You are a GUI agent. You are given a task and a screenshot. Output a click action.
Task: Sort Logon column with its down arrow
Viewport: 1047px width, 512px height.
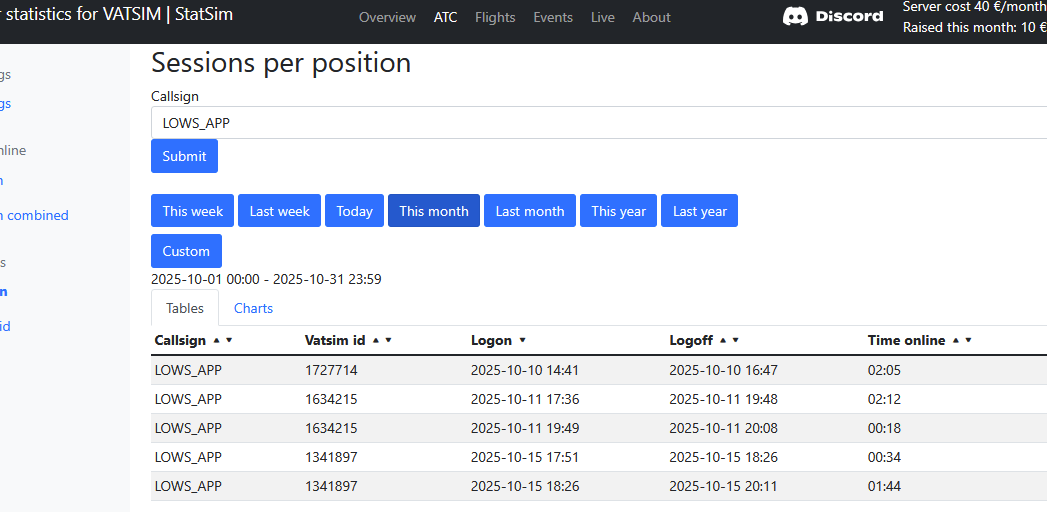522,341
